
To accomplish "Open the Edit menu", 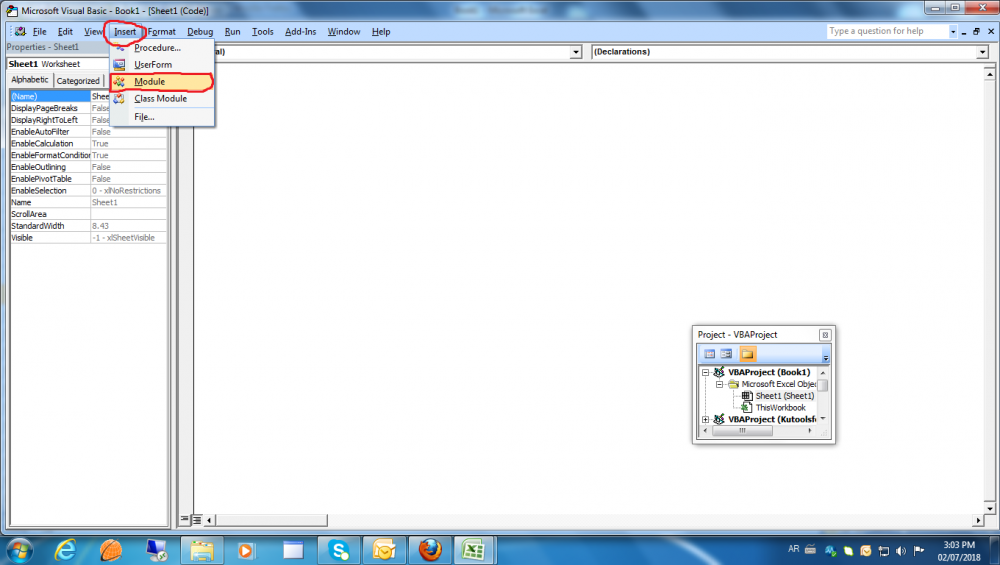I will [x=65, y=31].
